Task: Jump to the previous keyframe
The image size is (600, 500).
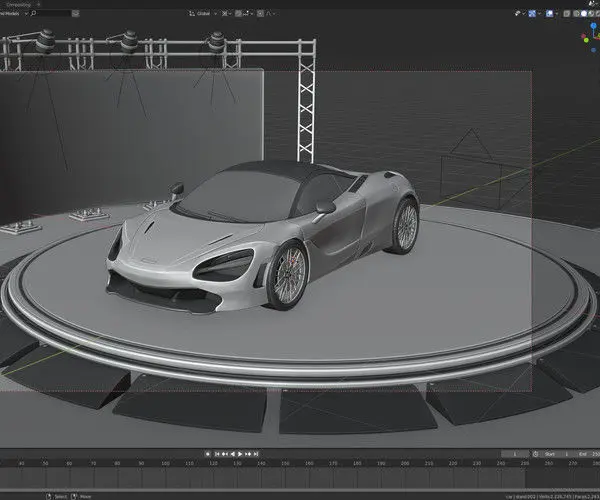Action: (225, 454)
